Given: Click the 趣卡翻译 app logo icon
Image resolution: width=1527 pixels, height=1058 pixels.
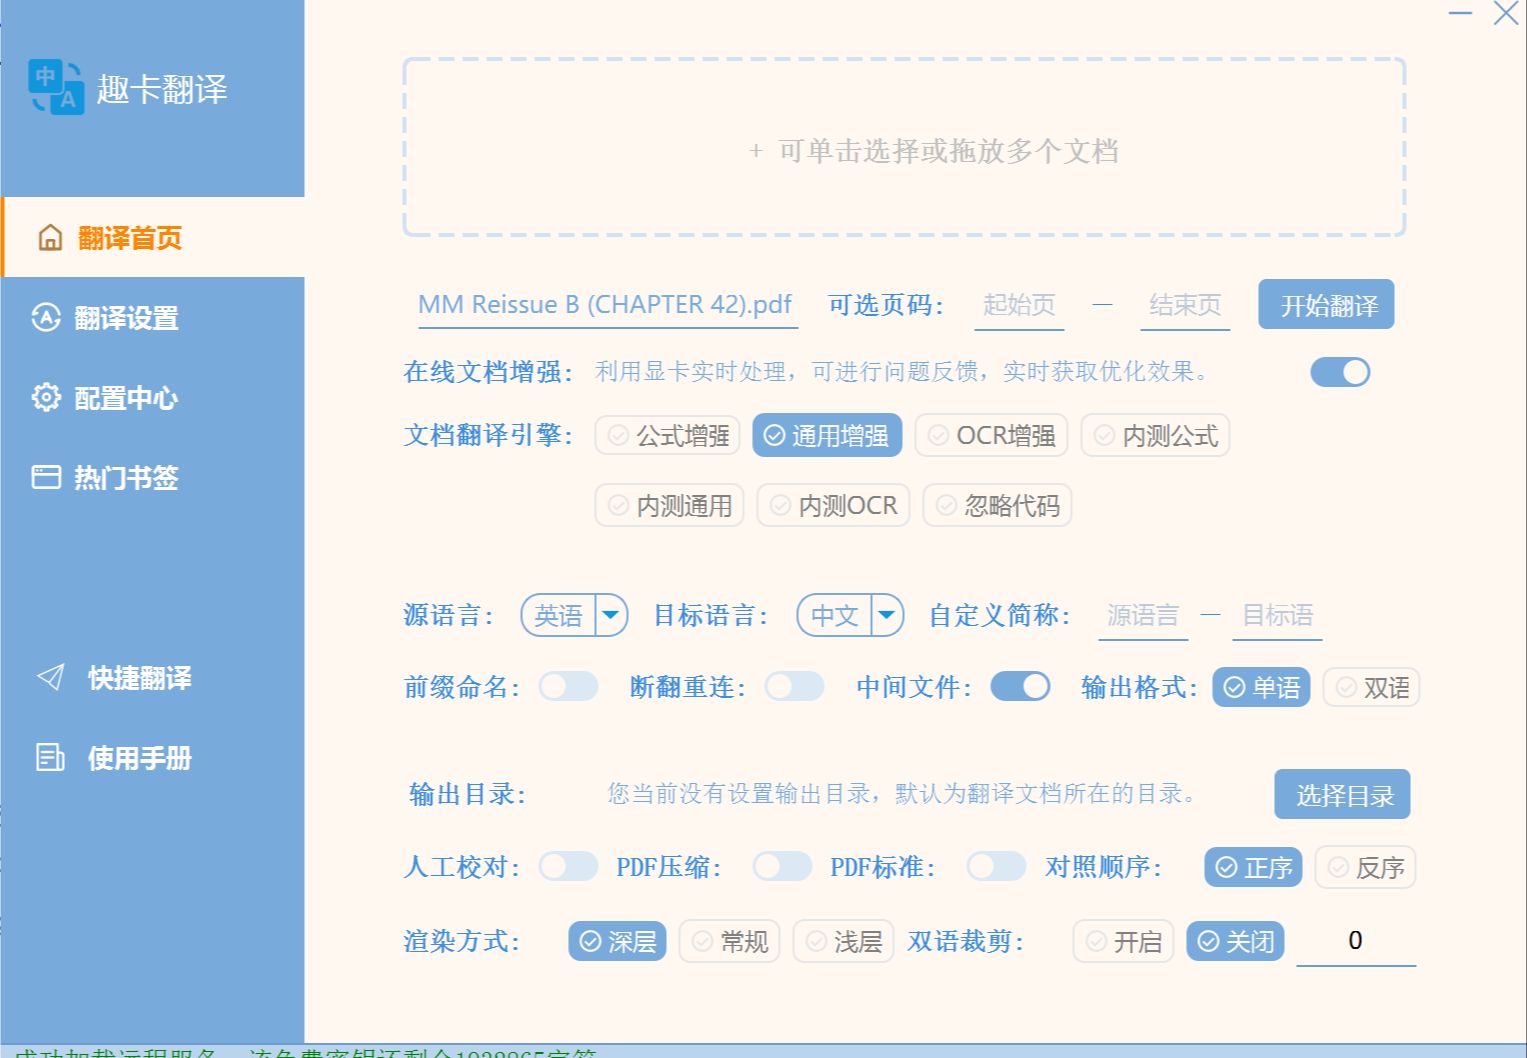Looking at the screenshot, I should (56, 88).
